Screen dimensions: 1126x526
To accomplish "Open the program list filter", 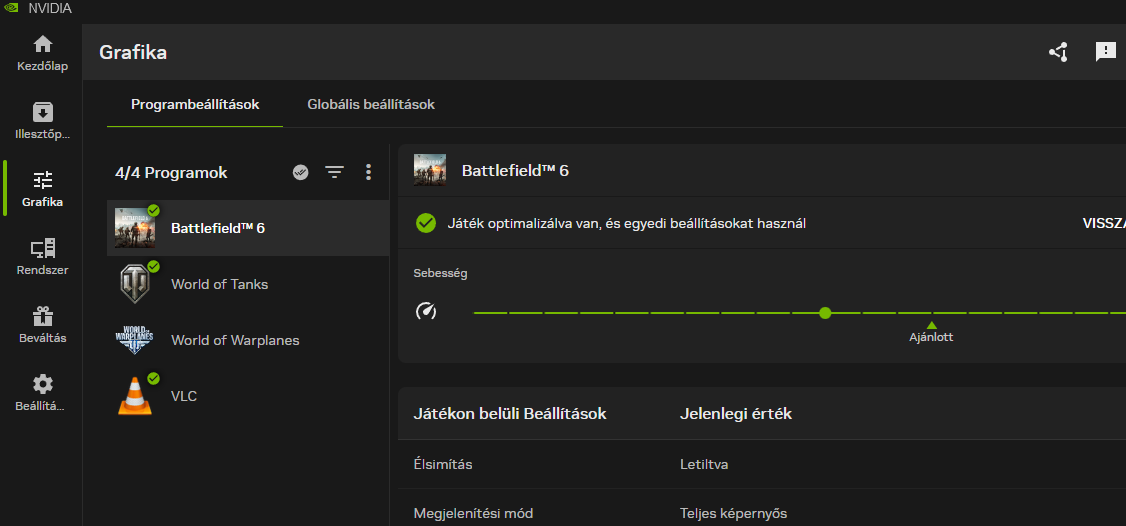I will (335, 172).
